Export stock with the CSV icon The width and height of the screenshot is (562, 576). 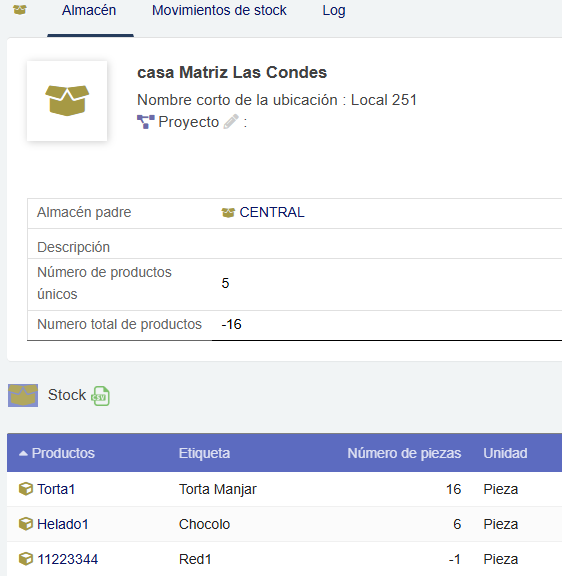coord(101,396)
